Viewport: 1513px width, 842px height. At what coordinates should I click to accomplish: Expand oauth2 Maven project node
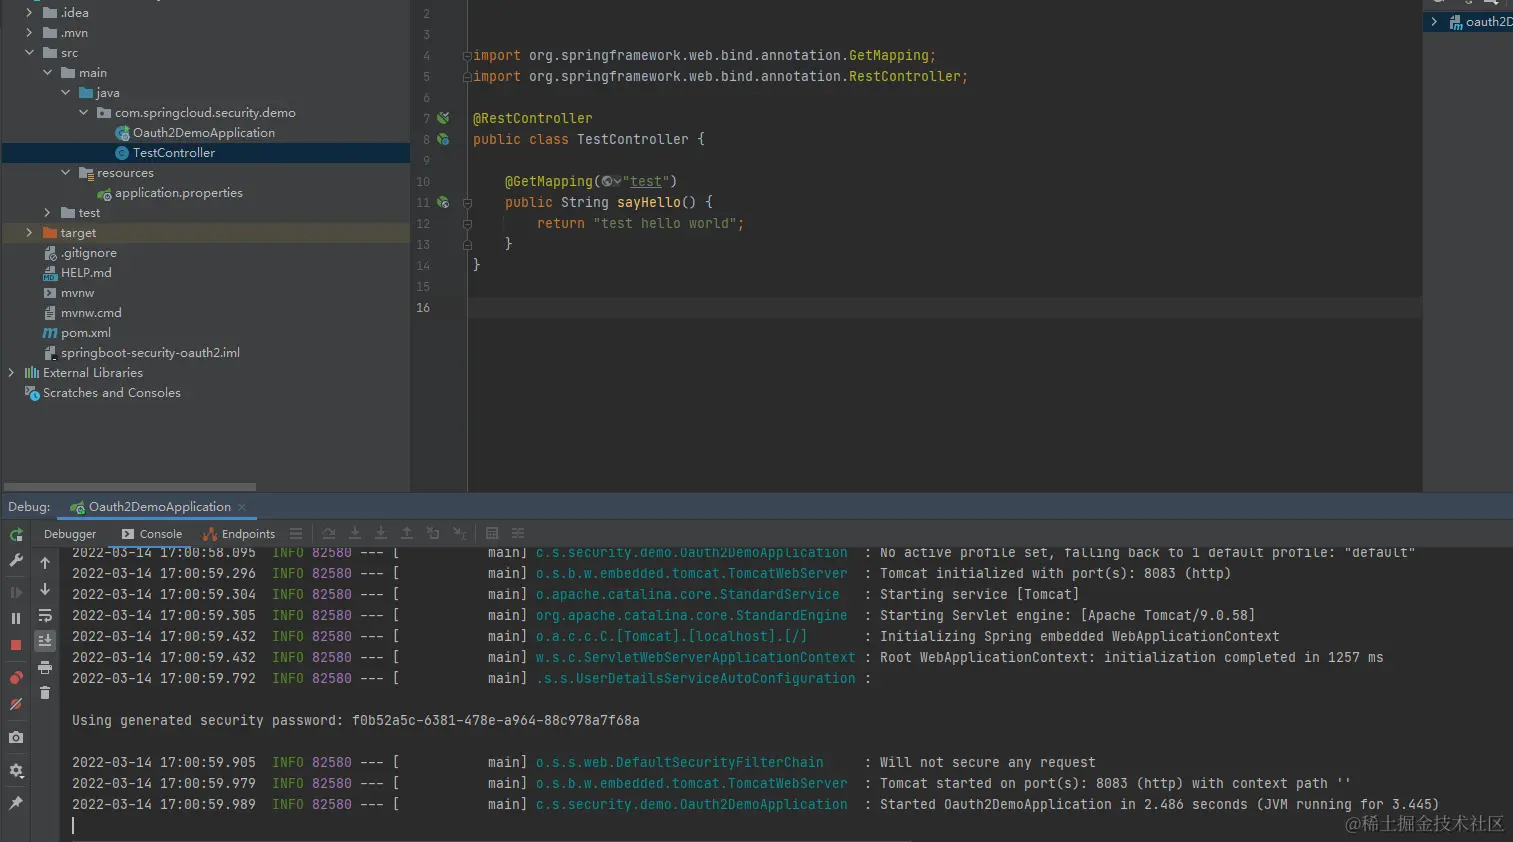pyautogui.click(x=1434, y=22)
